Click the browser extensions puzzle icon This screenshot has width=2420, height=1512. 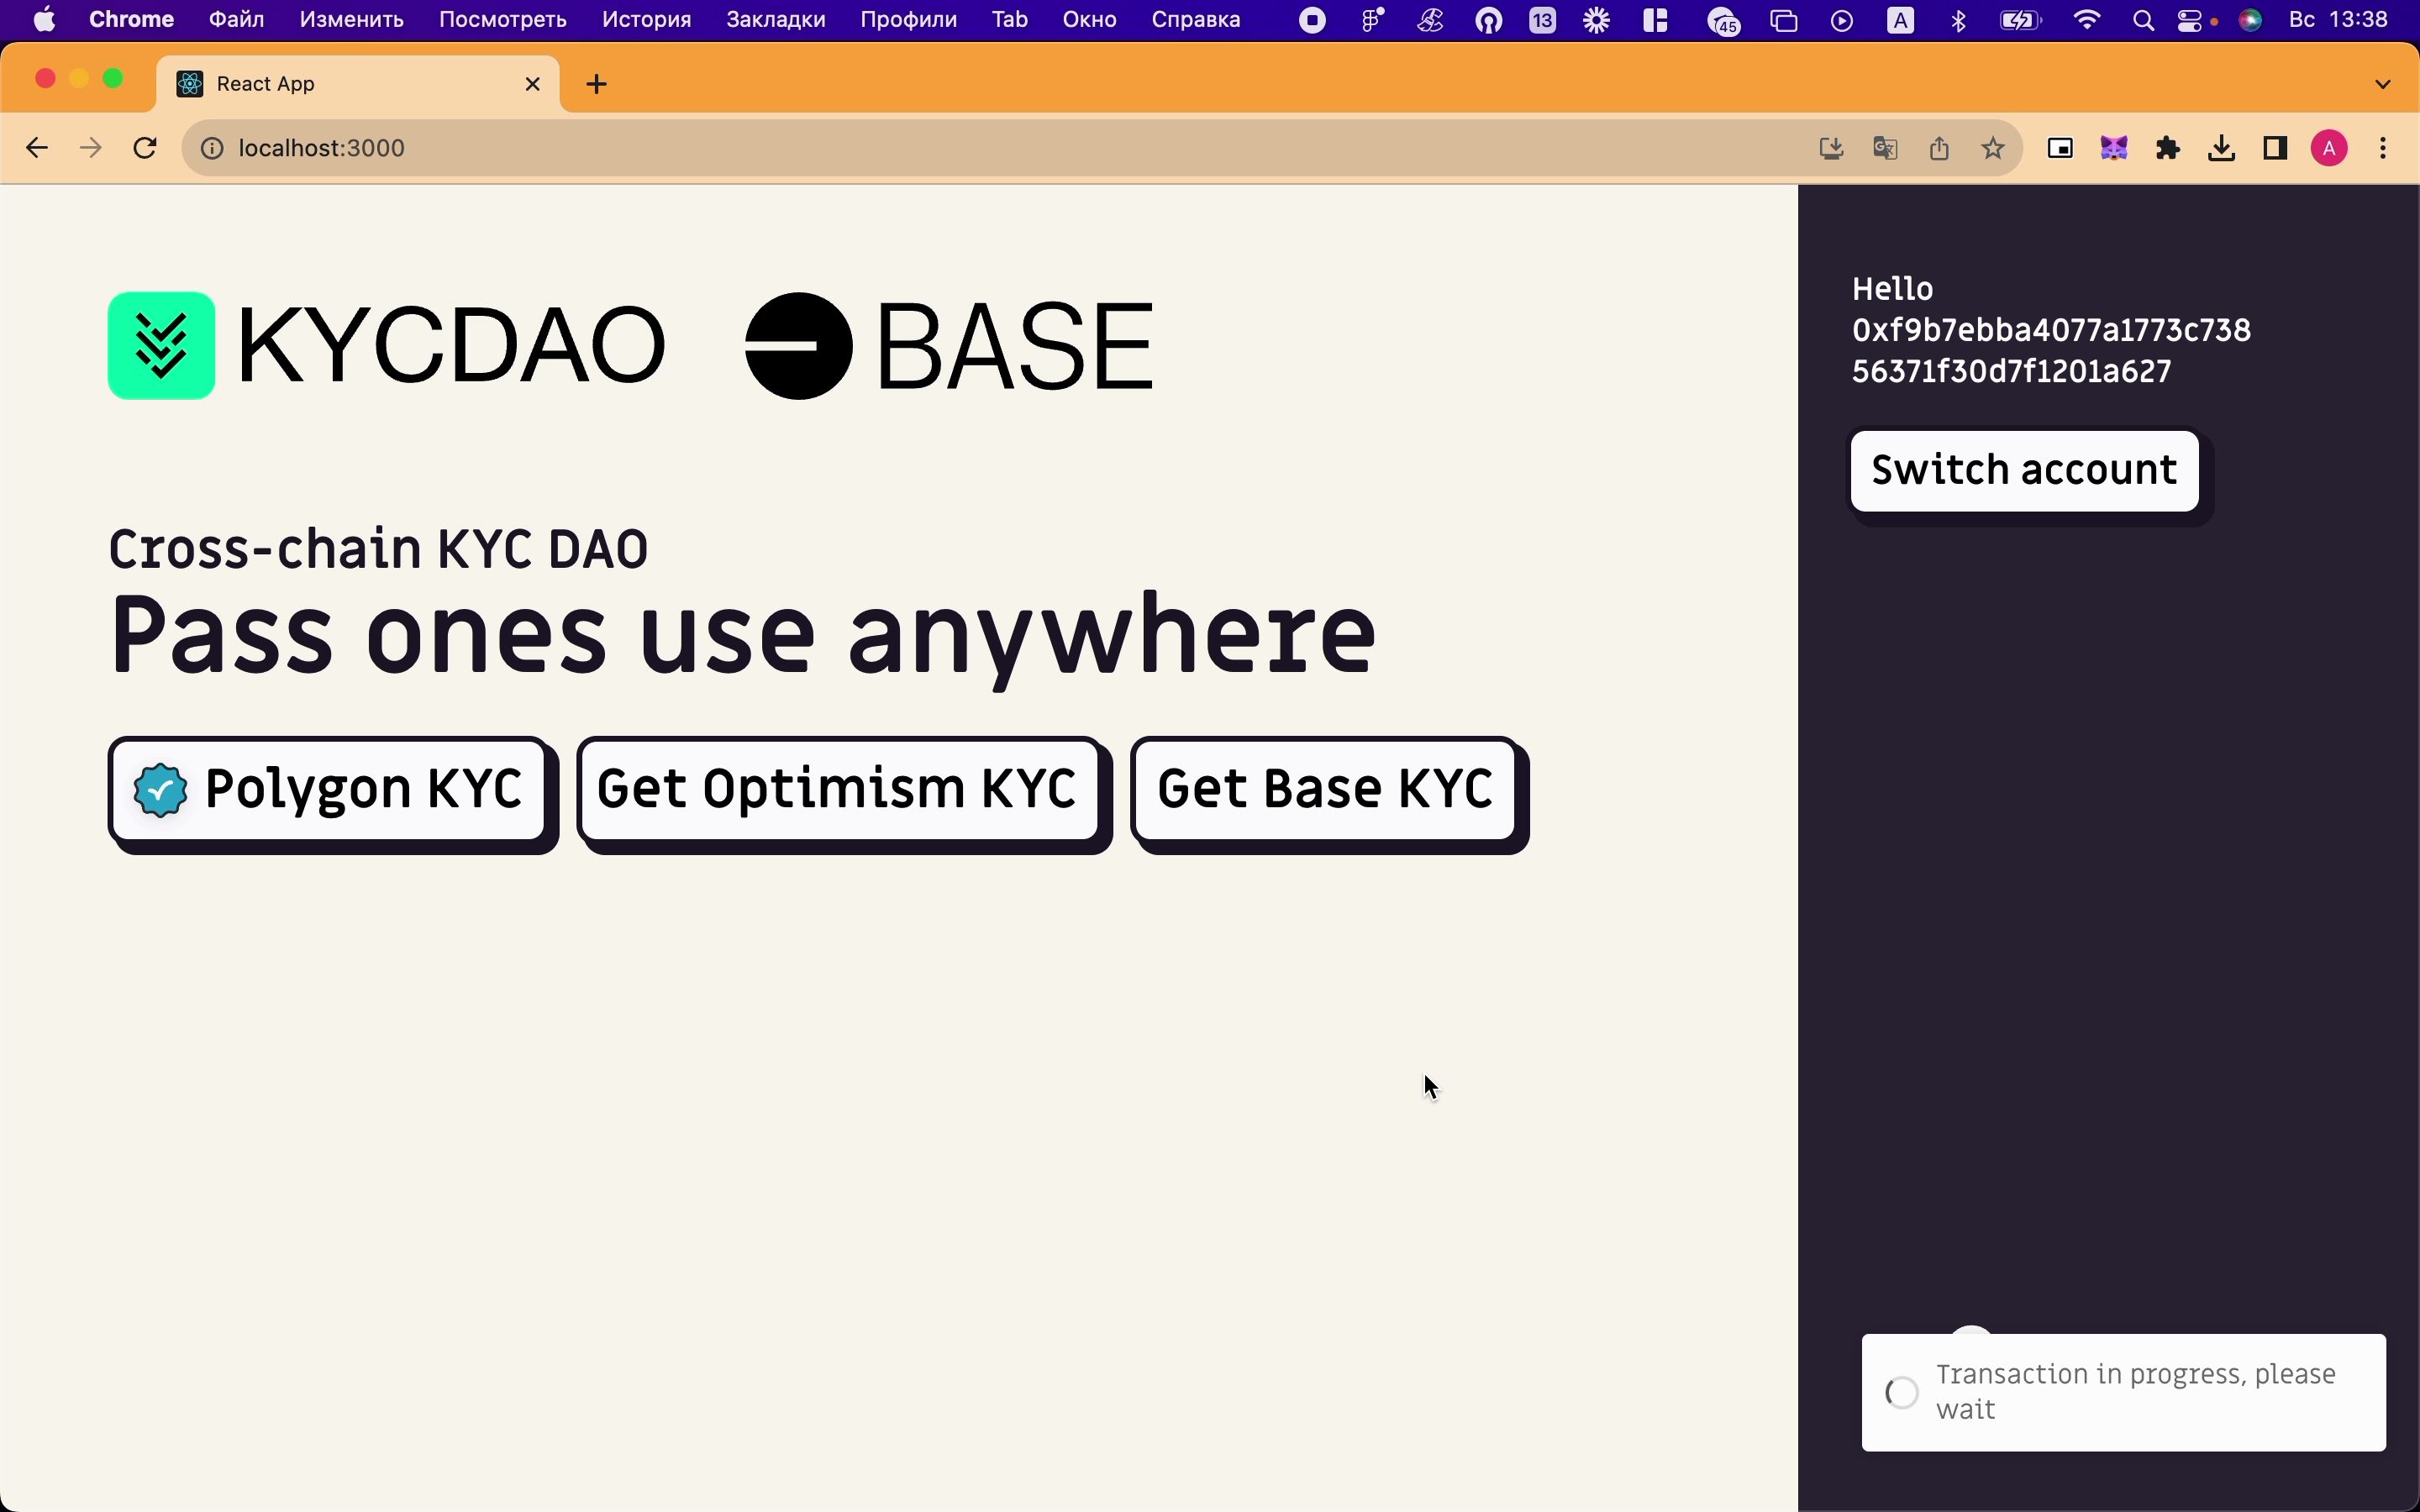(2167, 146)
